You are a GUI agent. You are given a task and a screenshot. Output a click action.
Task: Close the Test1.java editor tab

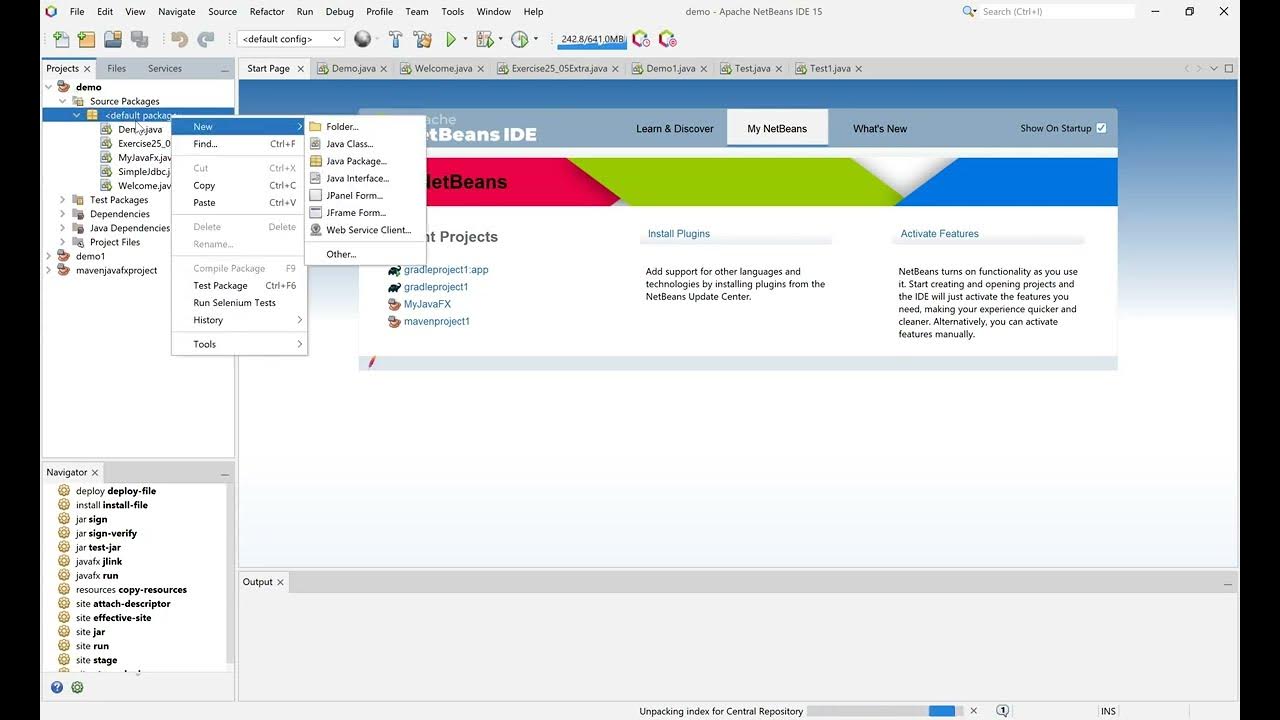859,69
